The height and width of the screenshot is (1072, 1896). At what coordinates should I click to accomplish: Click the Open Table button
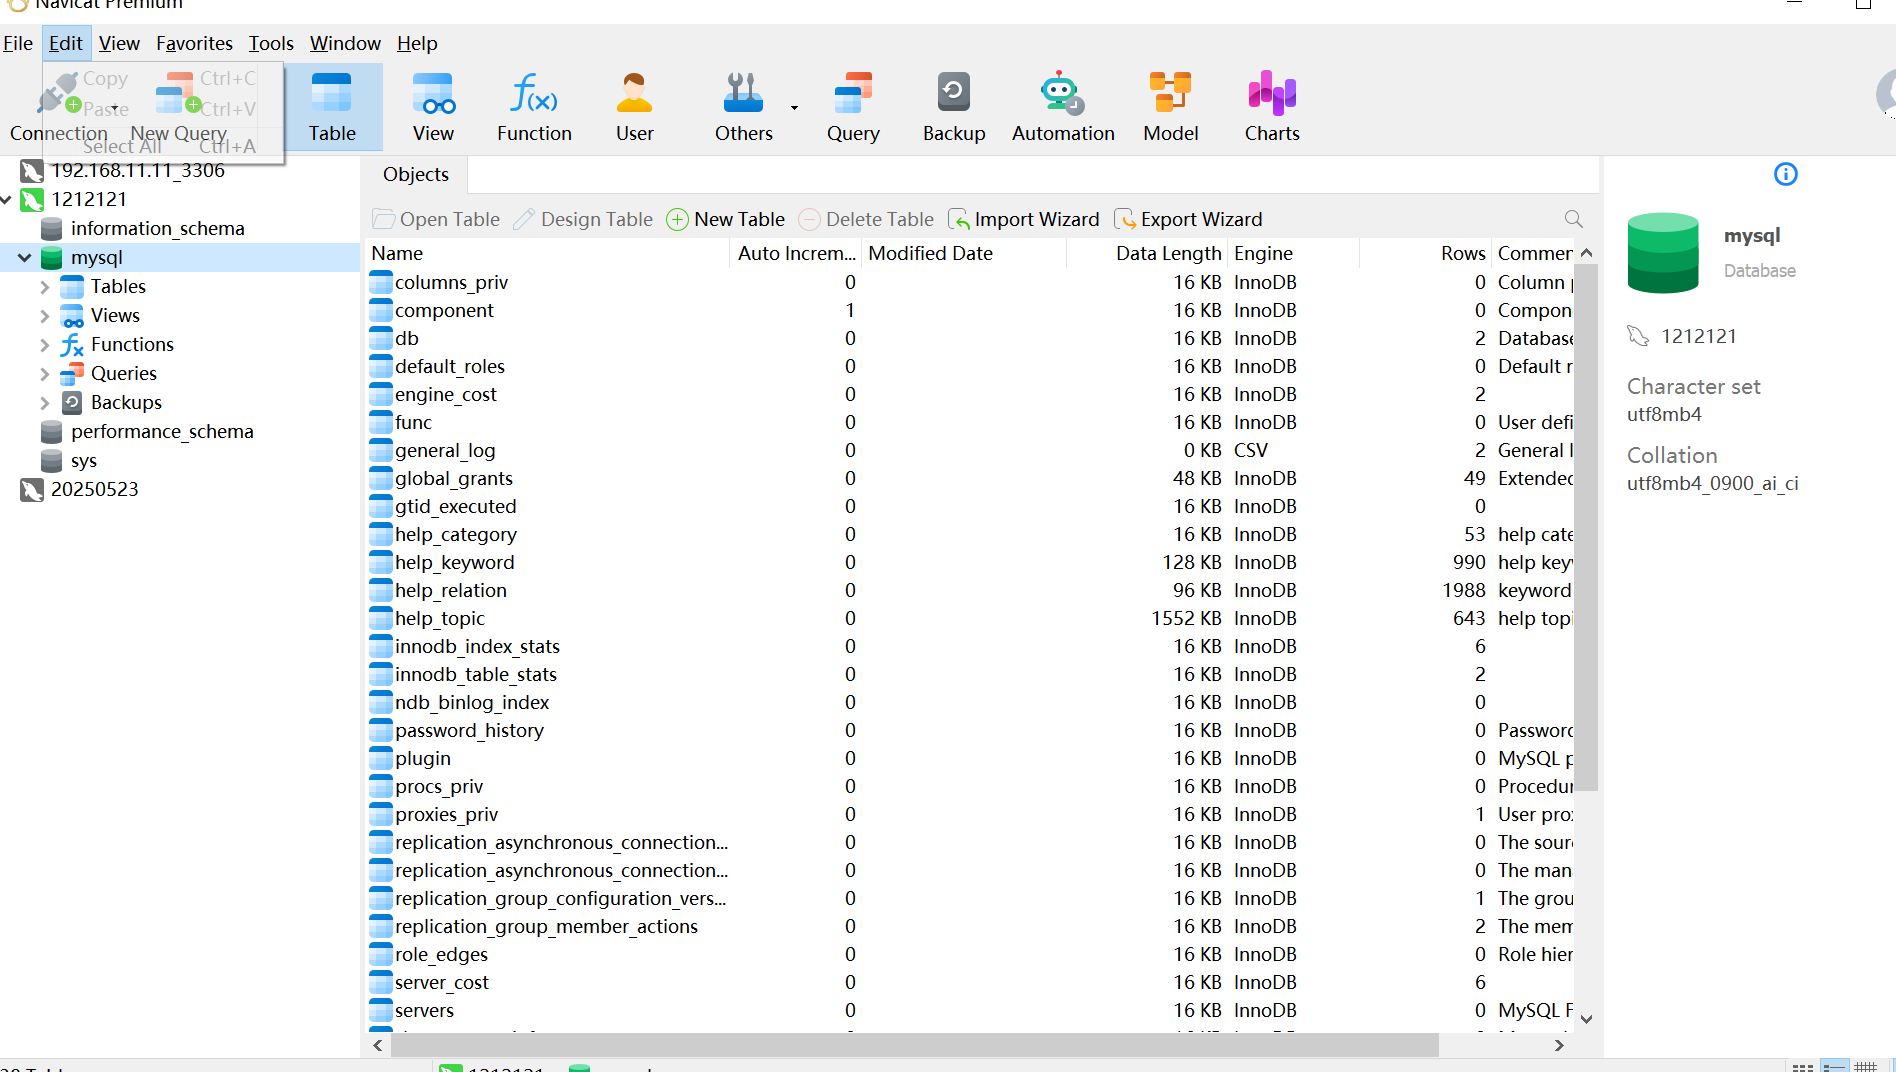[x=436, y=219]
